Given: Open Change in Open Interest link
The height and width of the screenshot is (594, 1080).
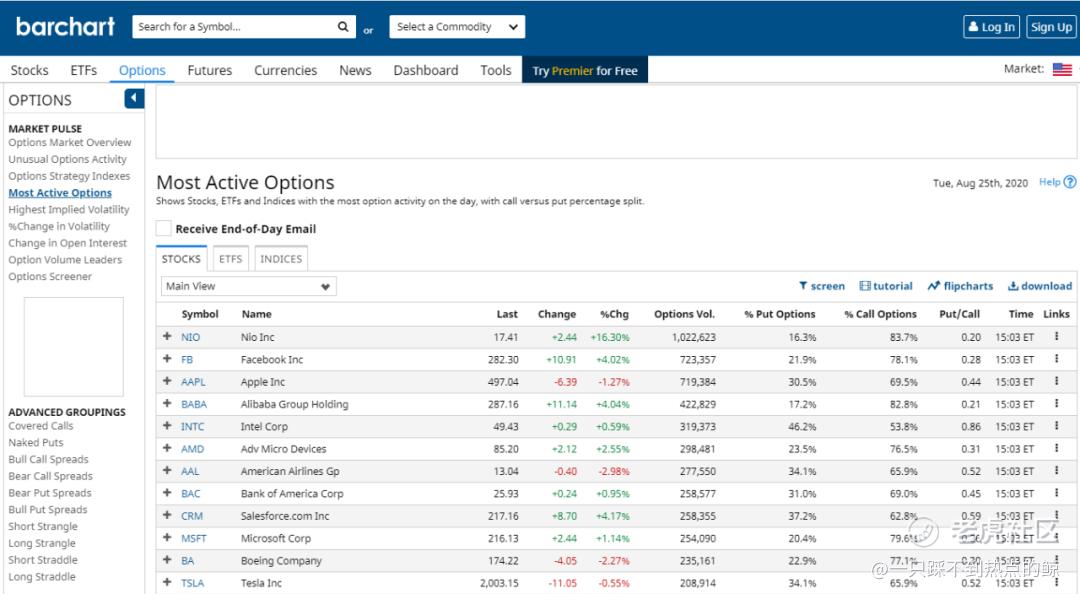Looking at the screenshot, I should pyautogui.click(x=68, y=243).
